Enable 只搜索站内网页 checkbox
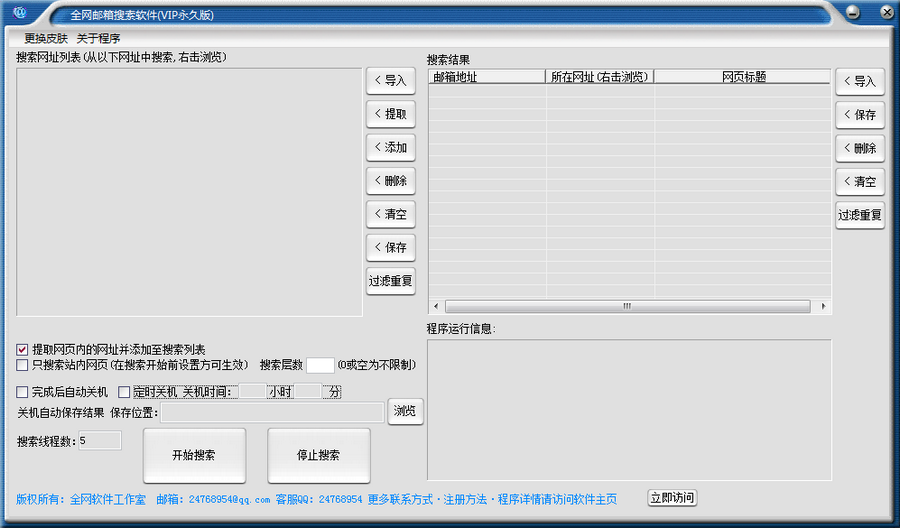This screenshot has height=528, width=900. click(x=22, y=365)
